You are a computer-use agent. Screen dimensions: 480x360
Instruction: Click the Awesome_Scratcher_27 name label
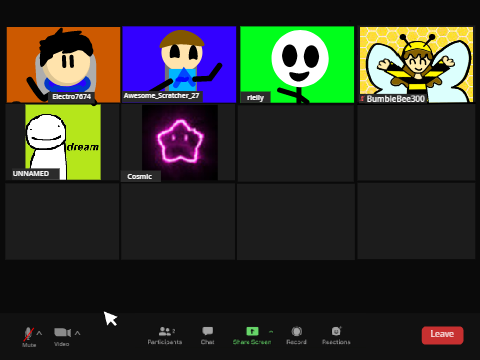pyautogui.click(x=162, y=96)
